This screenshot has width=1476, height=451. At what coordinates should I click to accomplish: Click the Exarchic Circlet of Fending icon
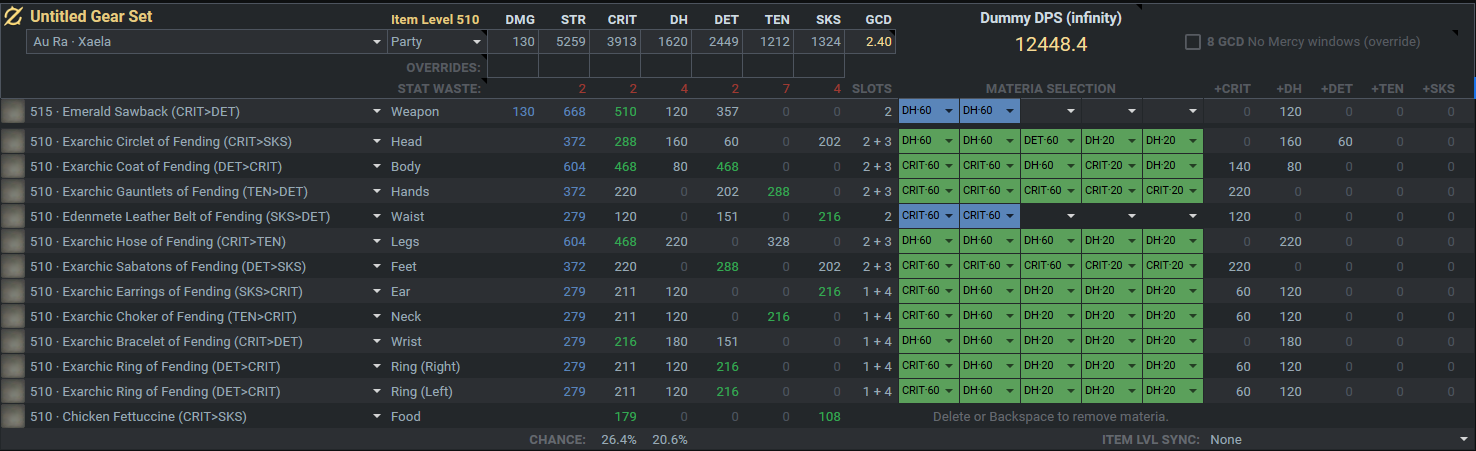tap(13, 142)
